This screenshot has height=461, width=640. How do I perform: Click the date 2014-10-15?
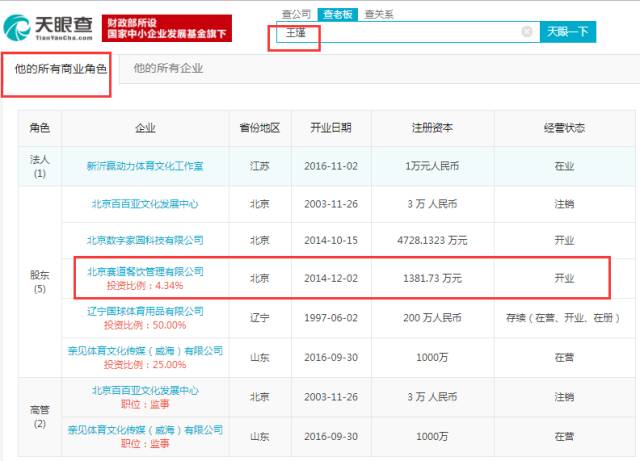pos(331,240)
